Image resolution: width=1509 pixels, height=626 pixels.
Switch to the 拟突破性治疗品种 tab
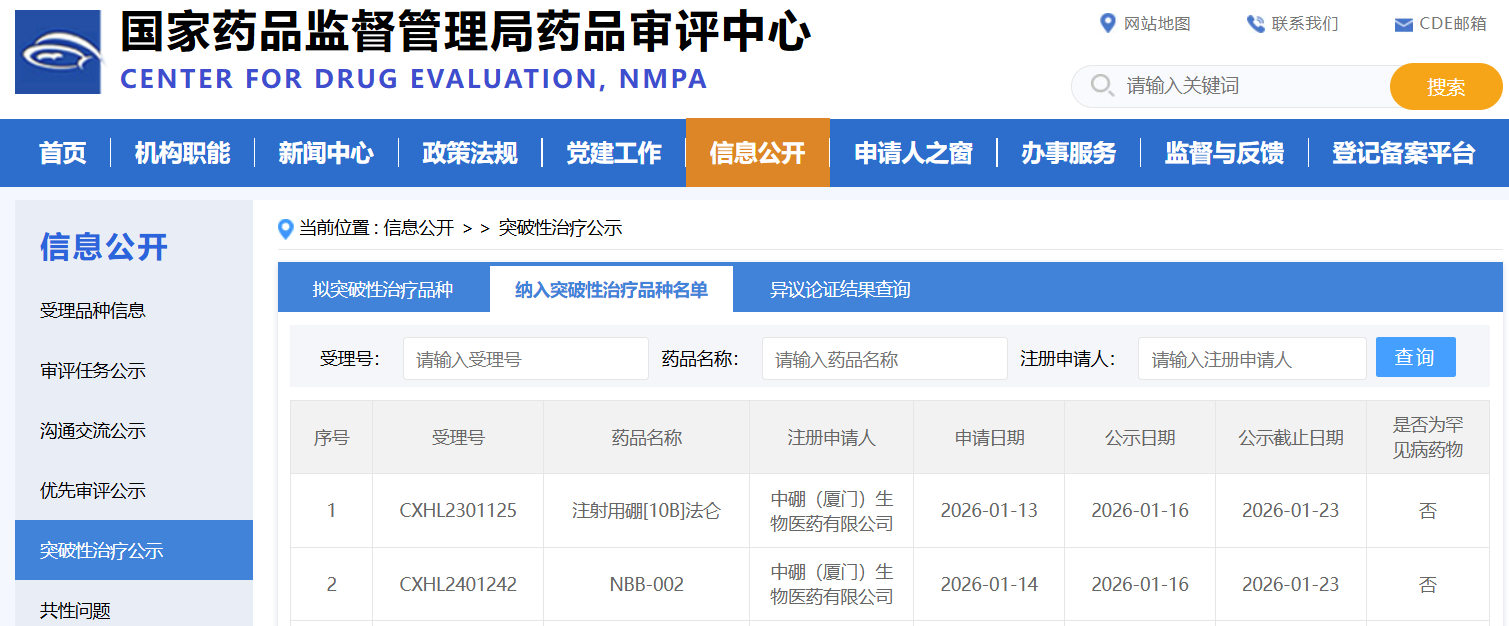(x=384, y=288)
